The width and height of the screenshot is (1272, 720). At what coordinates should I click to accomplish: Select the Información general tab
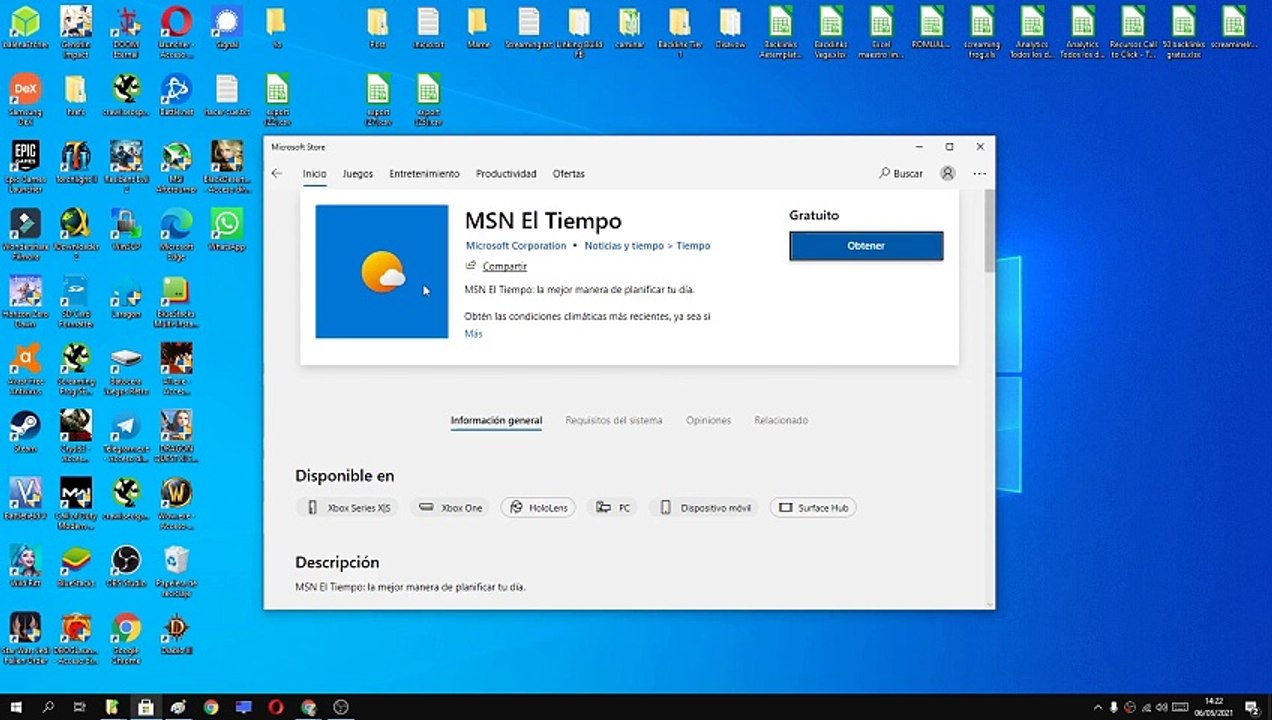tap(496, 421)
